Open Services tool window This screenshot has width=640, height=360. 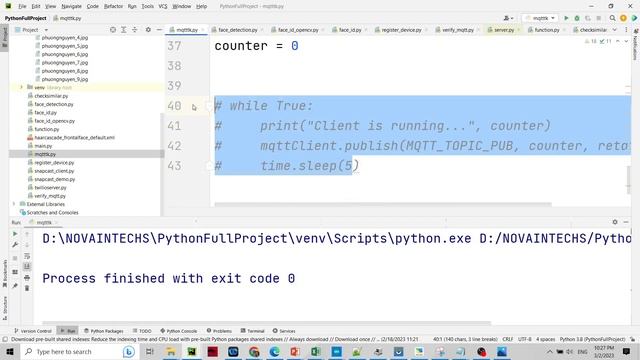coord(284,331)
